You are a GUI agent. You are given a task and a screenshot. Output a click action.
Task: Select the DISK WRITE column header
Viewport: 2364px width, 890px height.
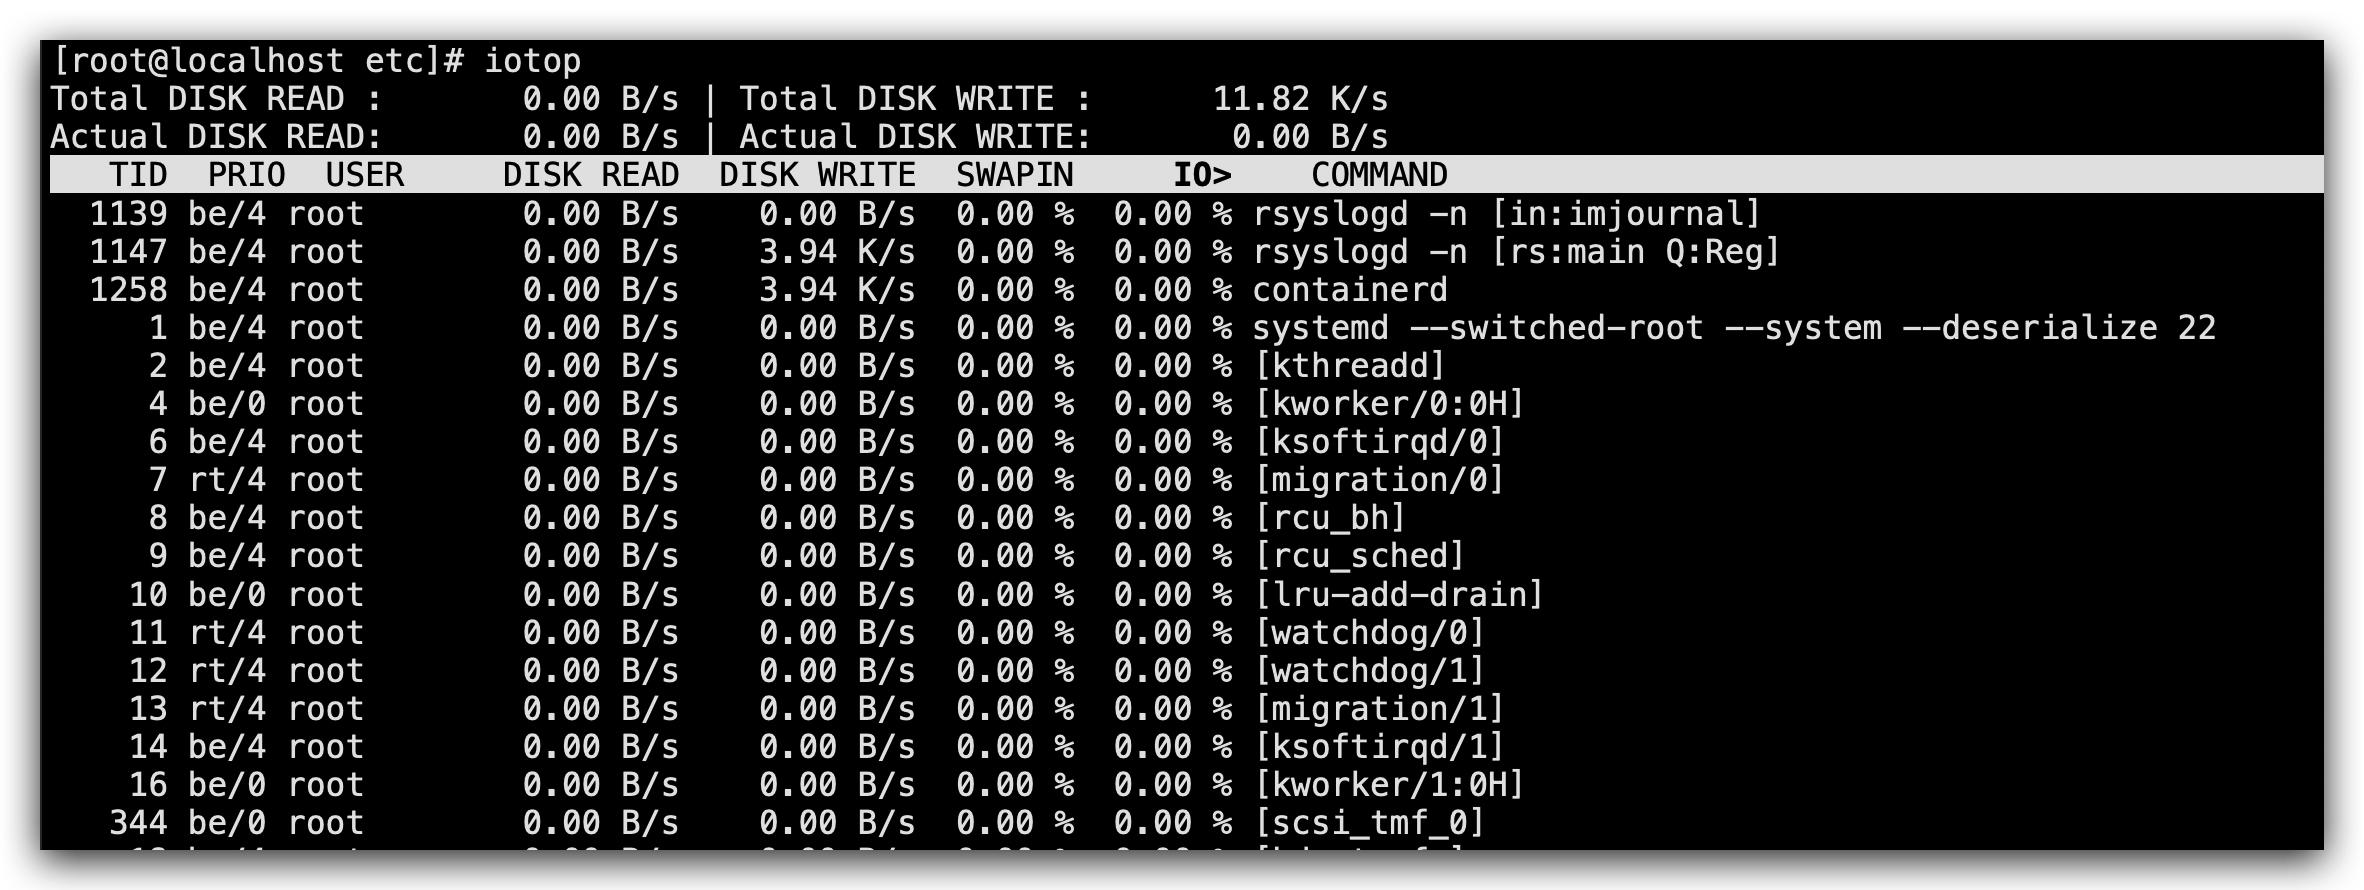[x=816, y=175]
